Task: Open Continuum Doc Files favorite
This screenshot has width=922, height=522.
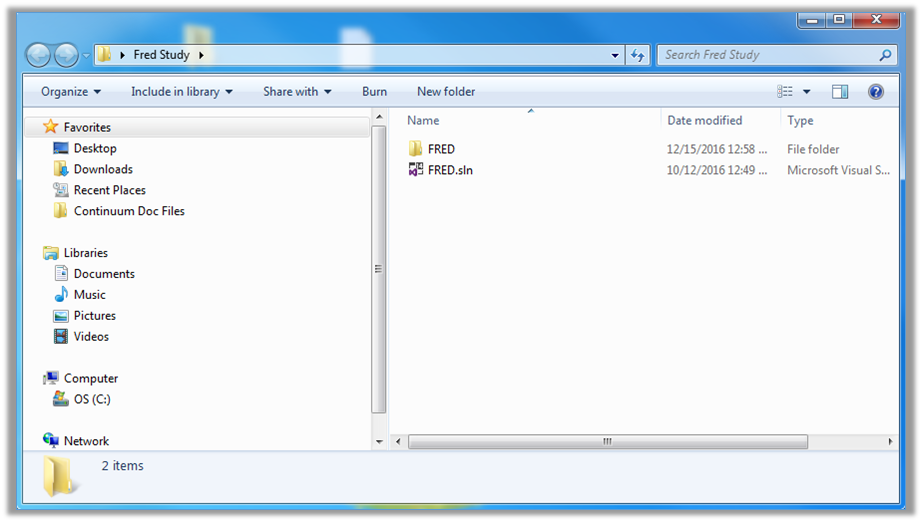Action: [129, 211]
